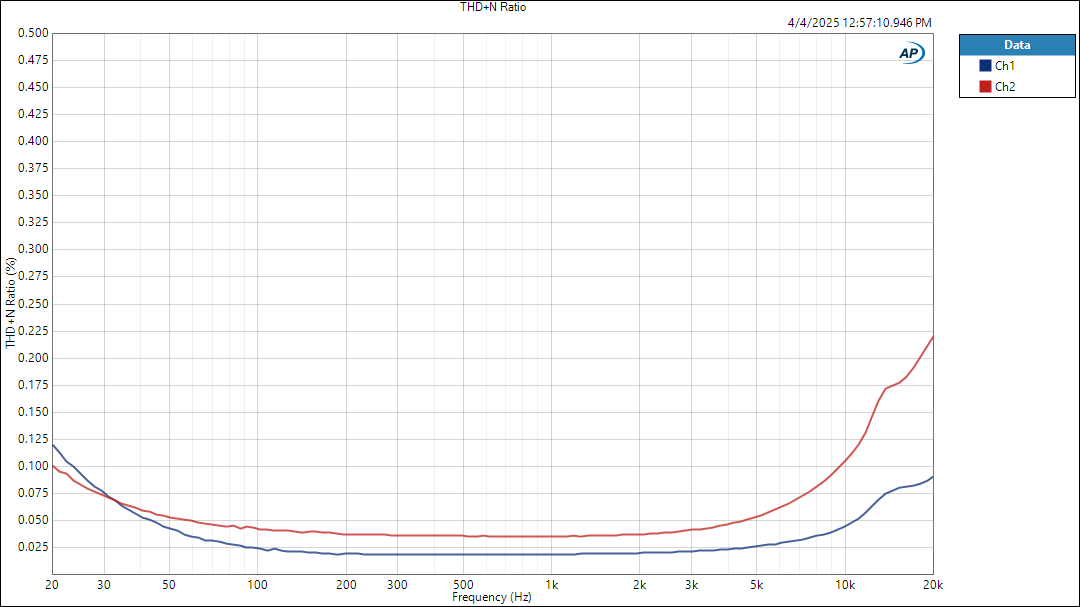Select the Ch1 label in the legend
This screenshot has height=607, width=1080.
(1005, 66)
